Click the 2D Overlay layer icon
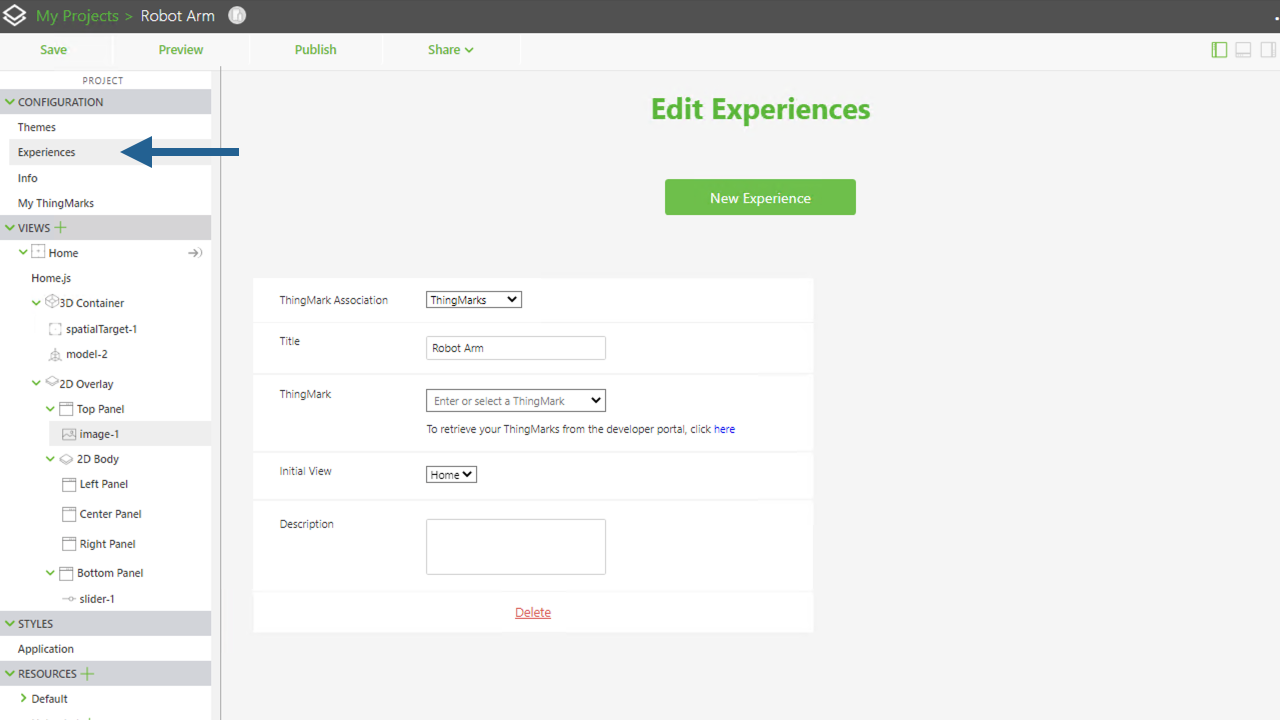1280x720 pixels. [x=52, y=383]
